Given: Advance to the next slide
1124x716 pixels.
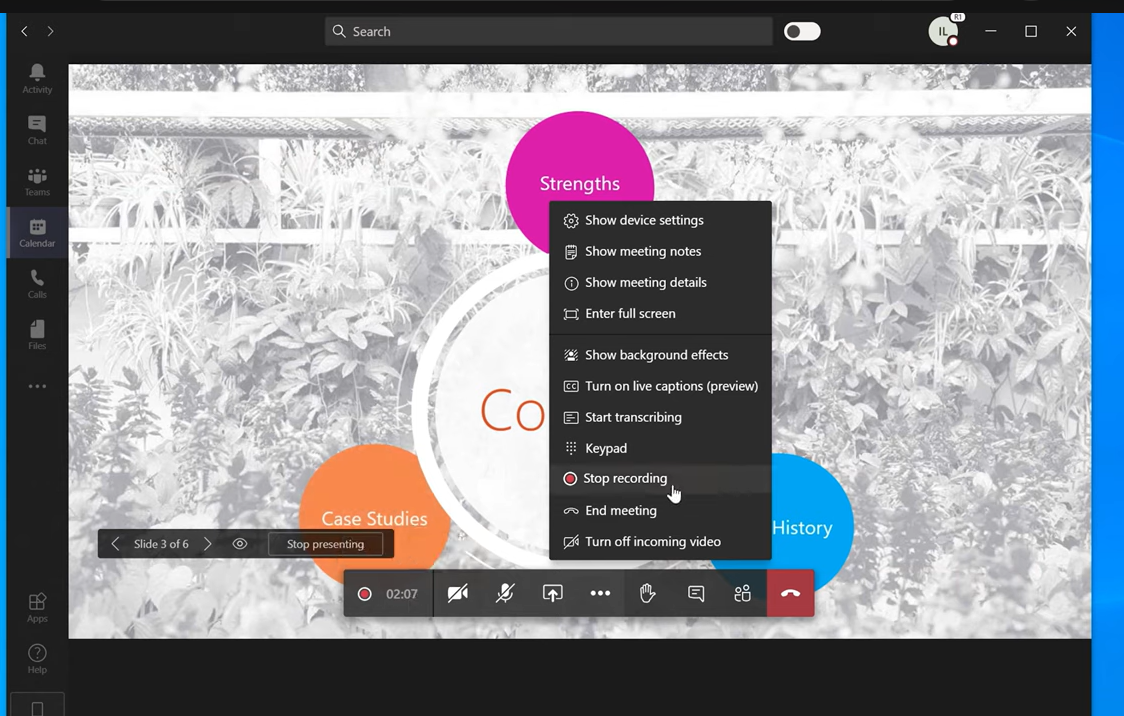Looking at the screenshot, I should pos(208,544).
